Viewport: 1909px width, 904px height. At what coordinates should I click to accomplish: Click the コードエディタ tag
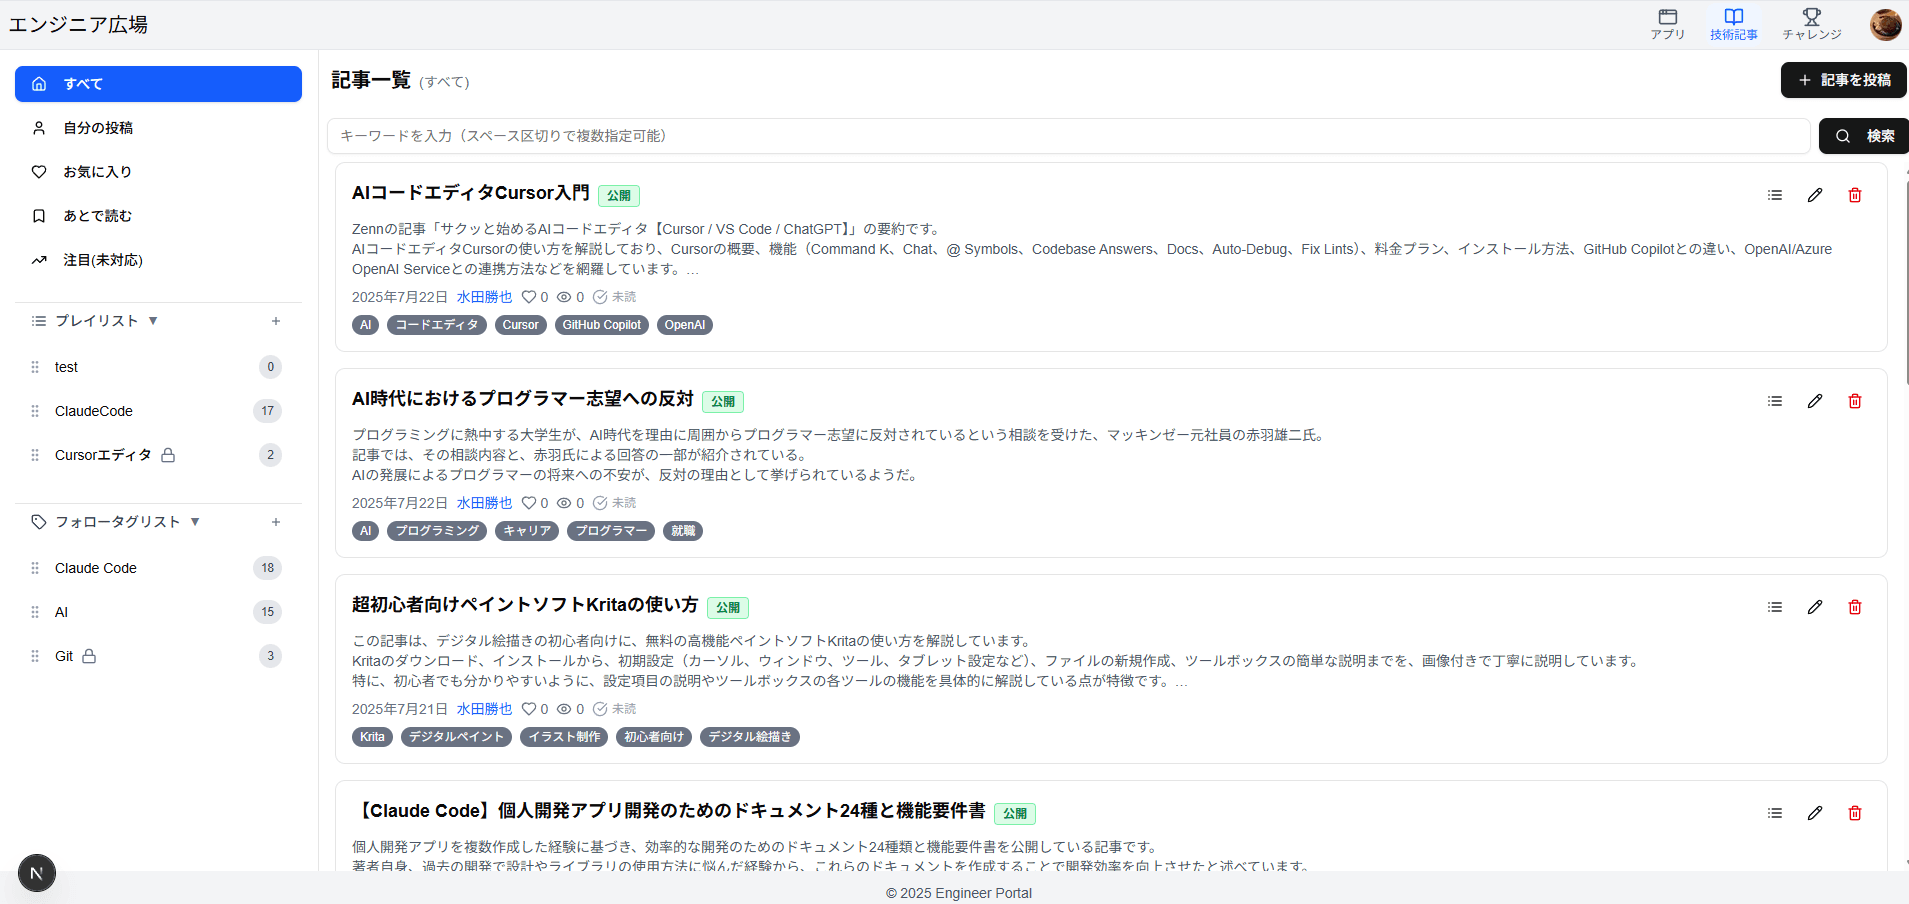[x=437, y=325]
